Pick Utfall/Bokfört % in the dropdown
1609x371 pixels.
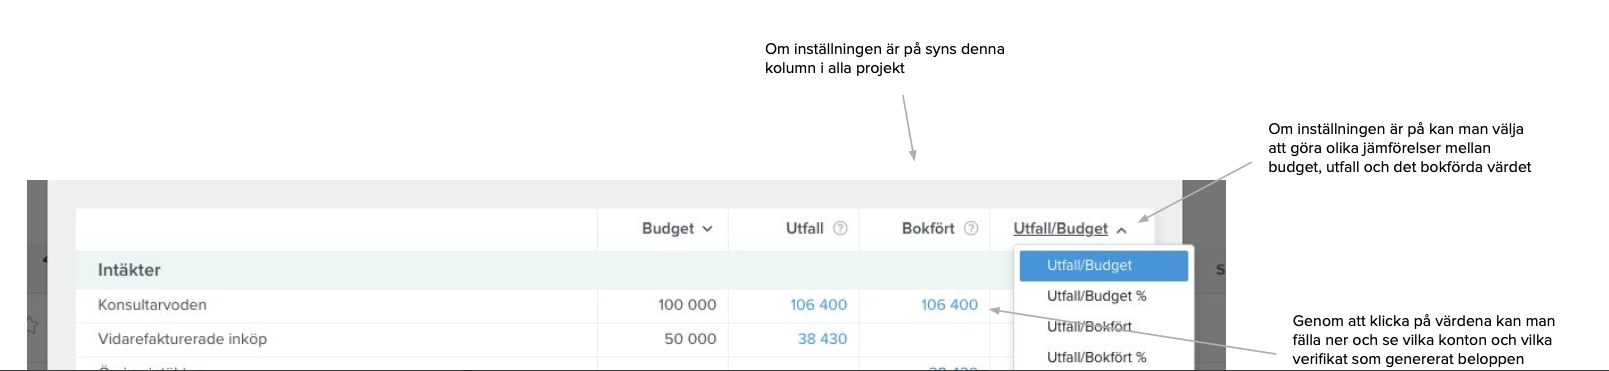coord(1096,357)
